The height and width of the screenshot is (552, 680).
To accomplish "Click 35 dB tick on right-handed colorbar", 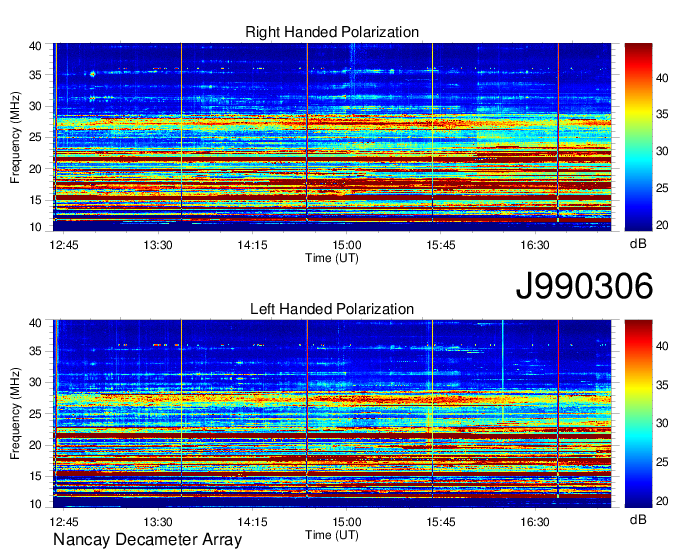I will [662, 114].
